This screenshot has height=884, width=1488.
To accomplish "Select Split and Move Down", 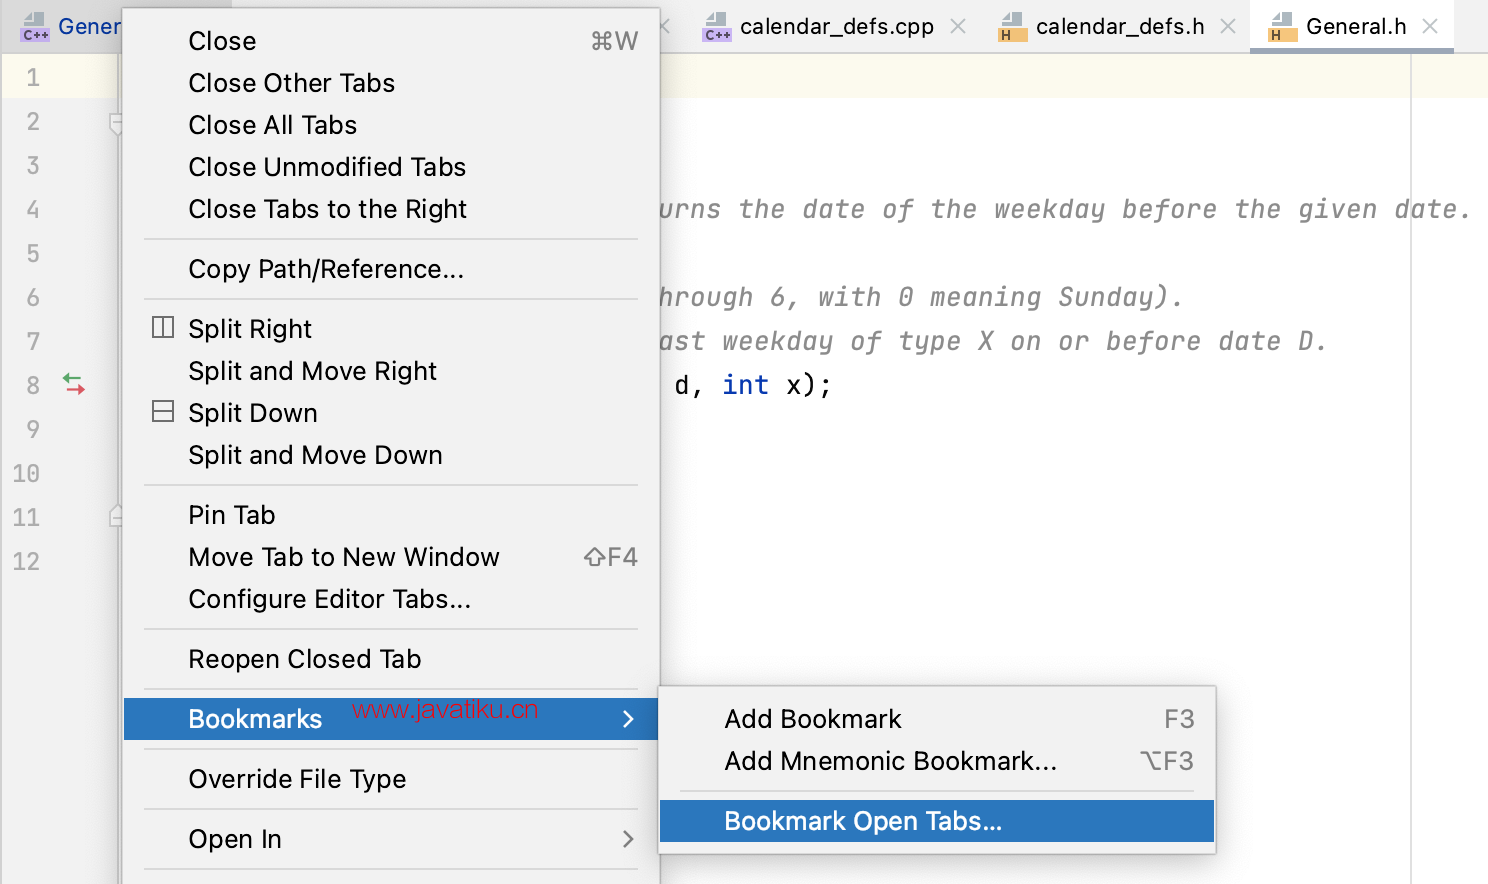I will [391, 455].
